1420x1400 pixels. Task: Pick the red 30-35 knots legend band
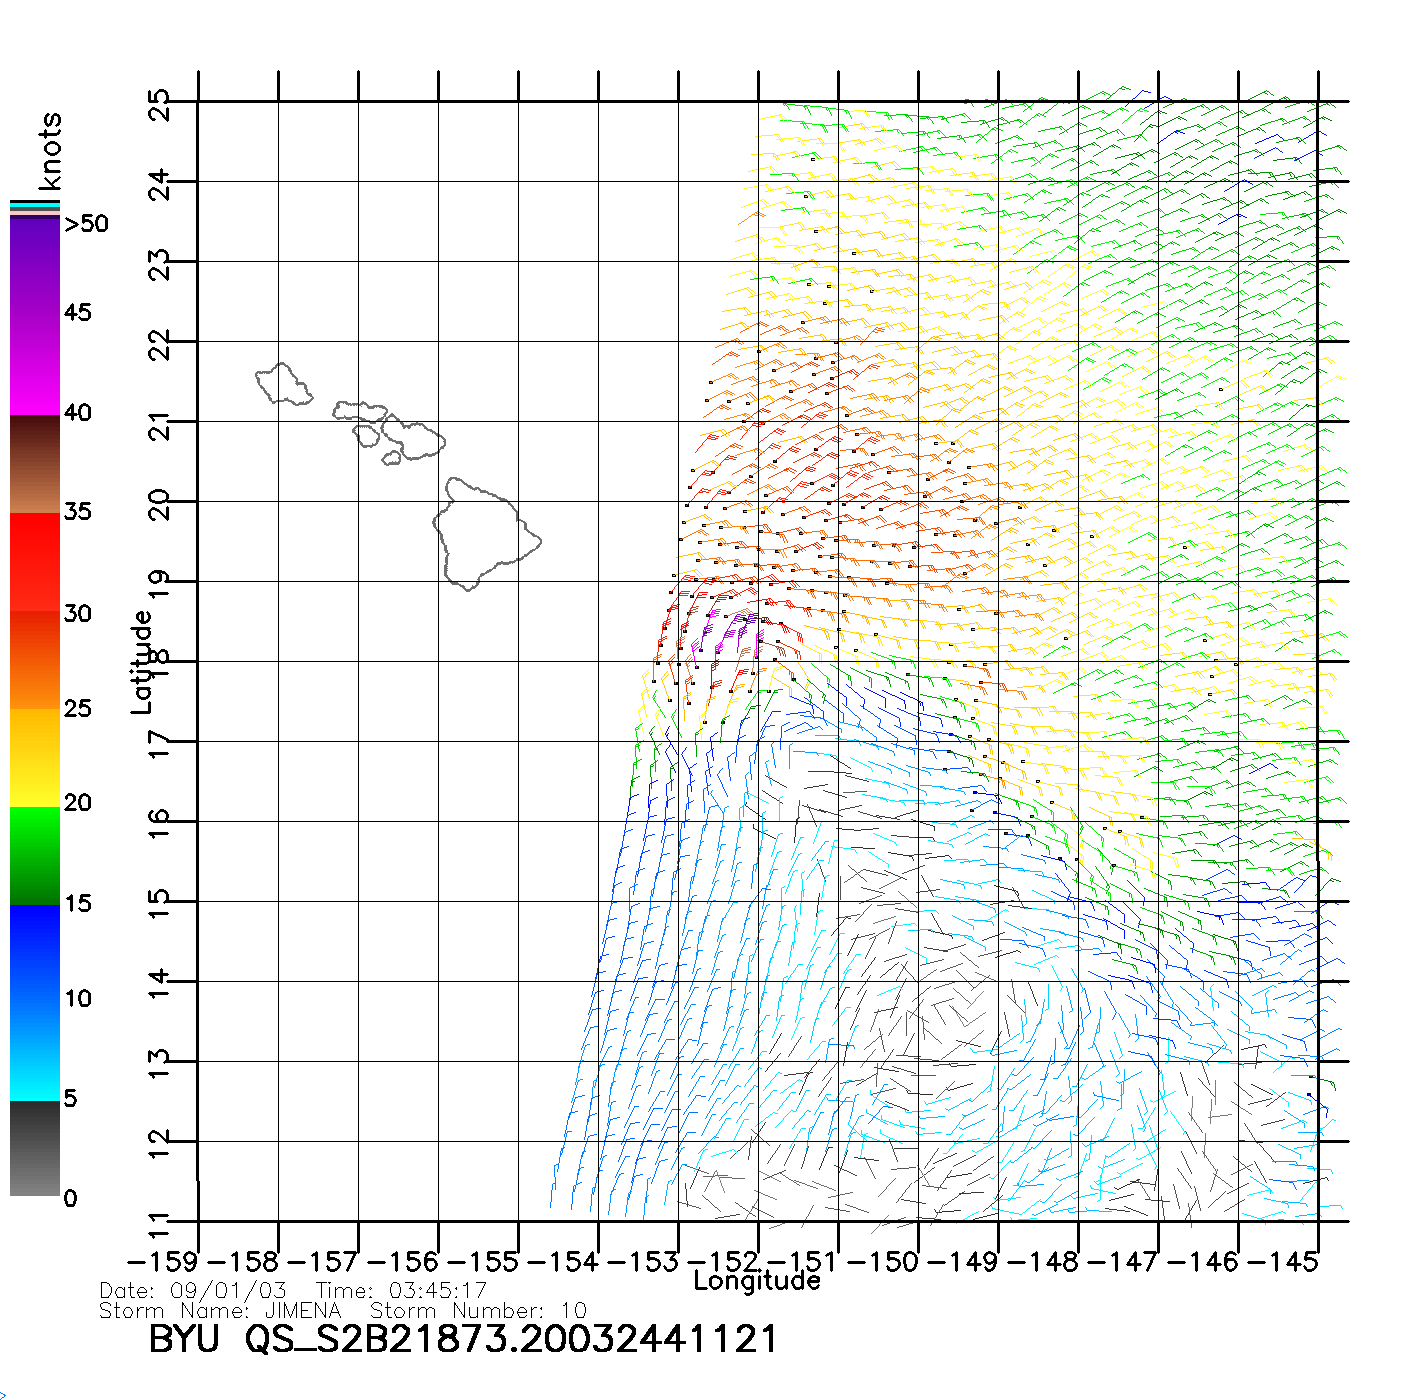point(35,562)
